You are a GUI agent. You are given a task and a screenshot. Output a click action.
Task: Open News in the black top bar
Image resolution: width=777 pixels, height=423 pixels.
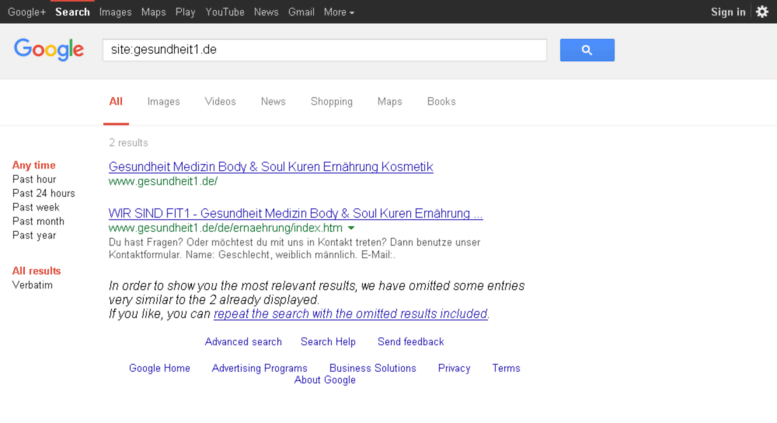coord(266,12)
